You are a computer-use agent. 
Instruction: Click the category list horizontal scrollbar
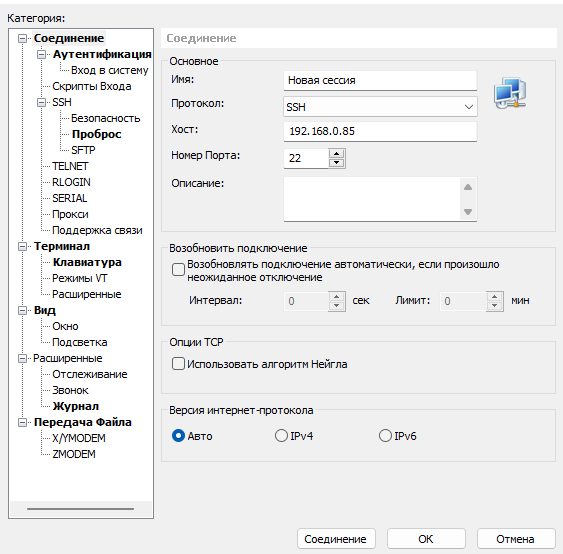(x=80, y=509)
